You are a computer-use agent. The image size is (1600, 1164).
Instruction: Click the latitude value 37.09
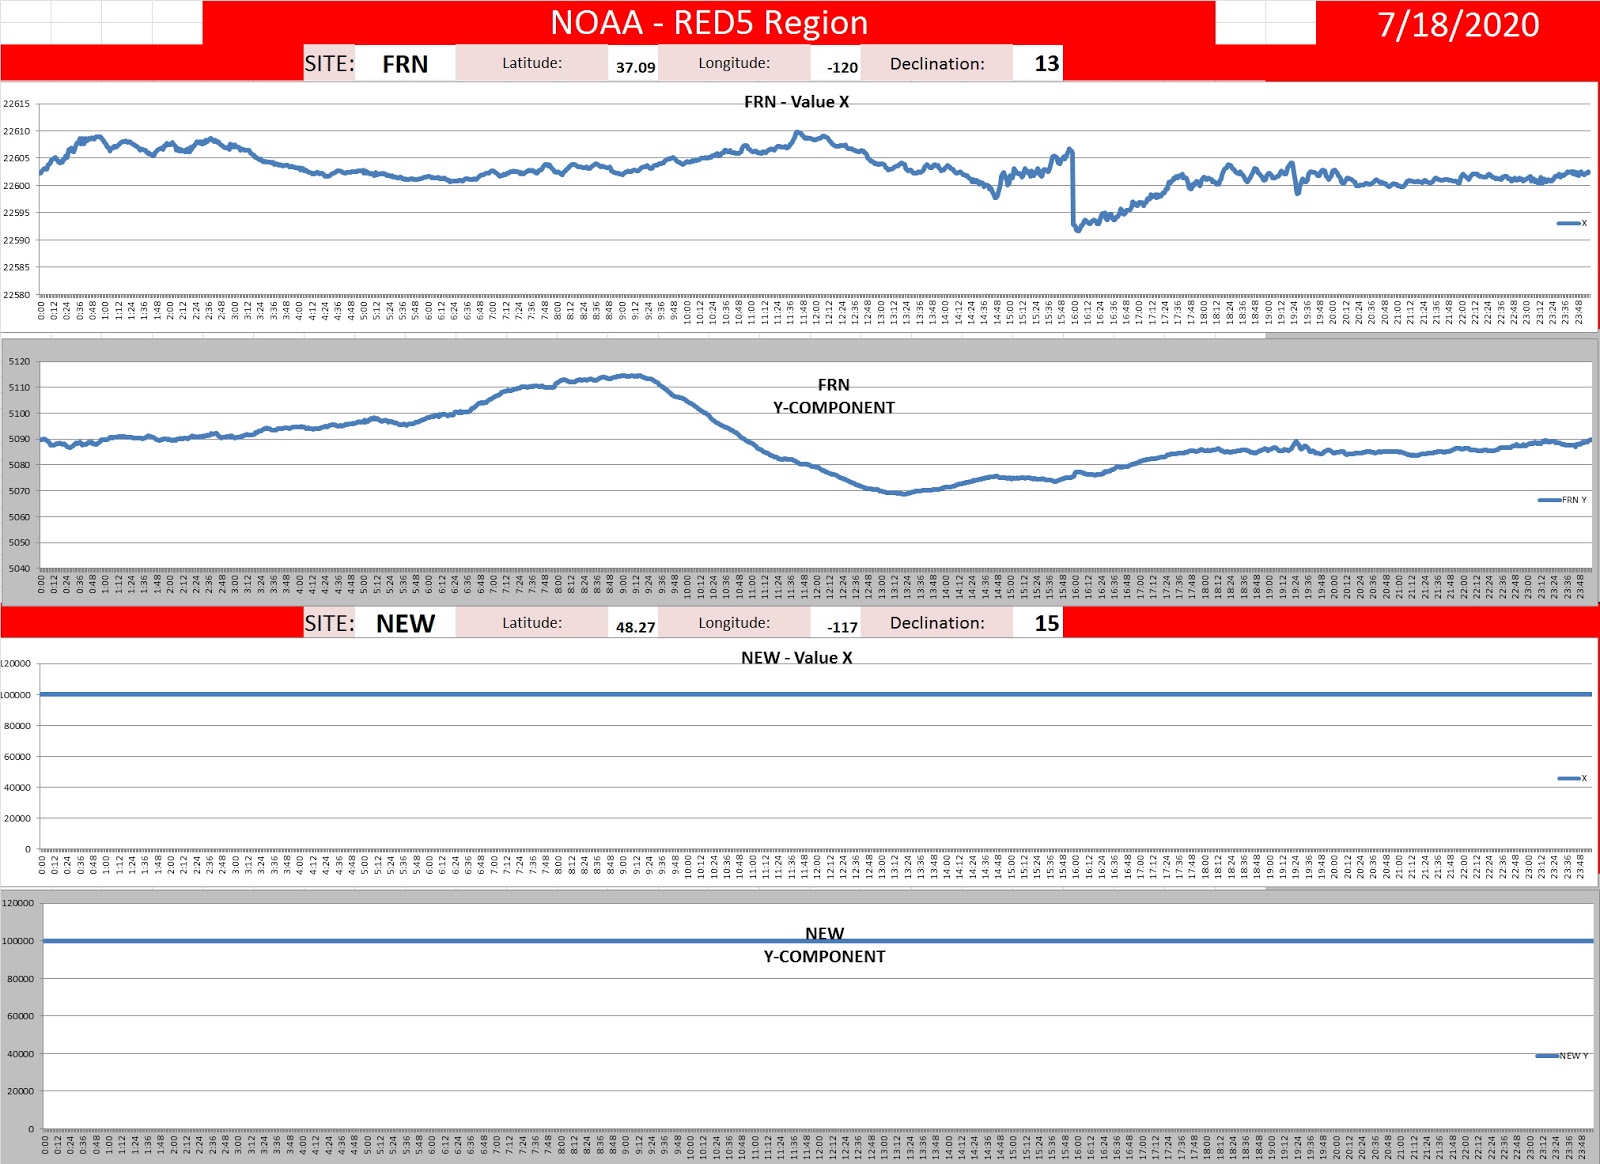(x=635, y=67)
